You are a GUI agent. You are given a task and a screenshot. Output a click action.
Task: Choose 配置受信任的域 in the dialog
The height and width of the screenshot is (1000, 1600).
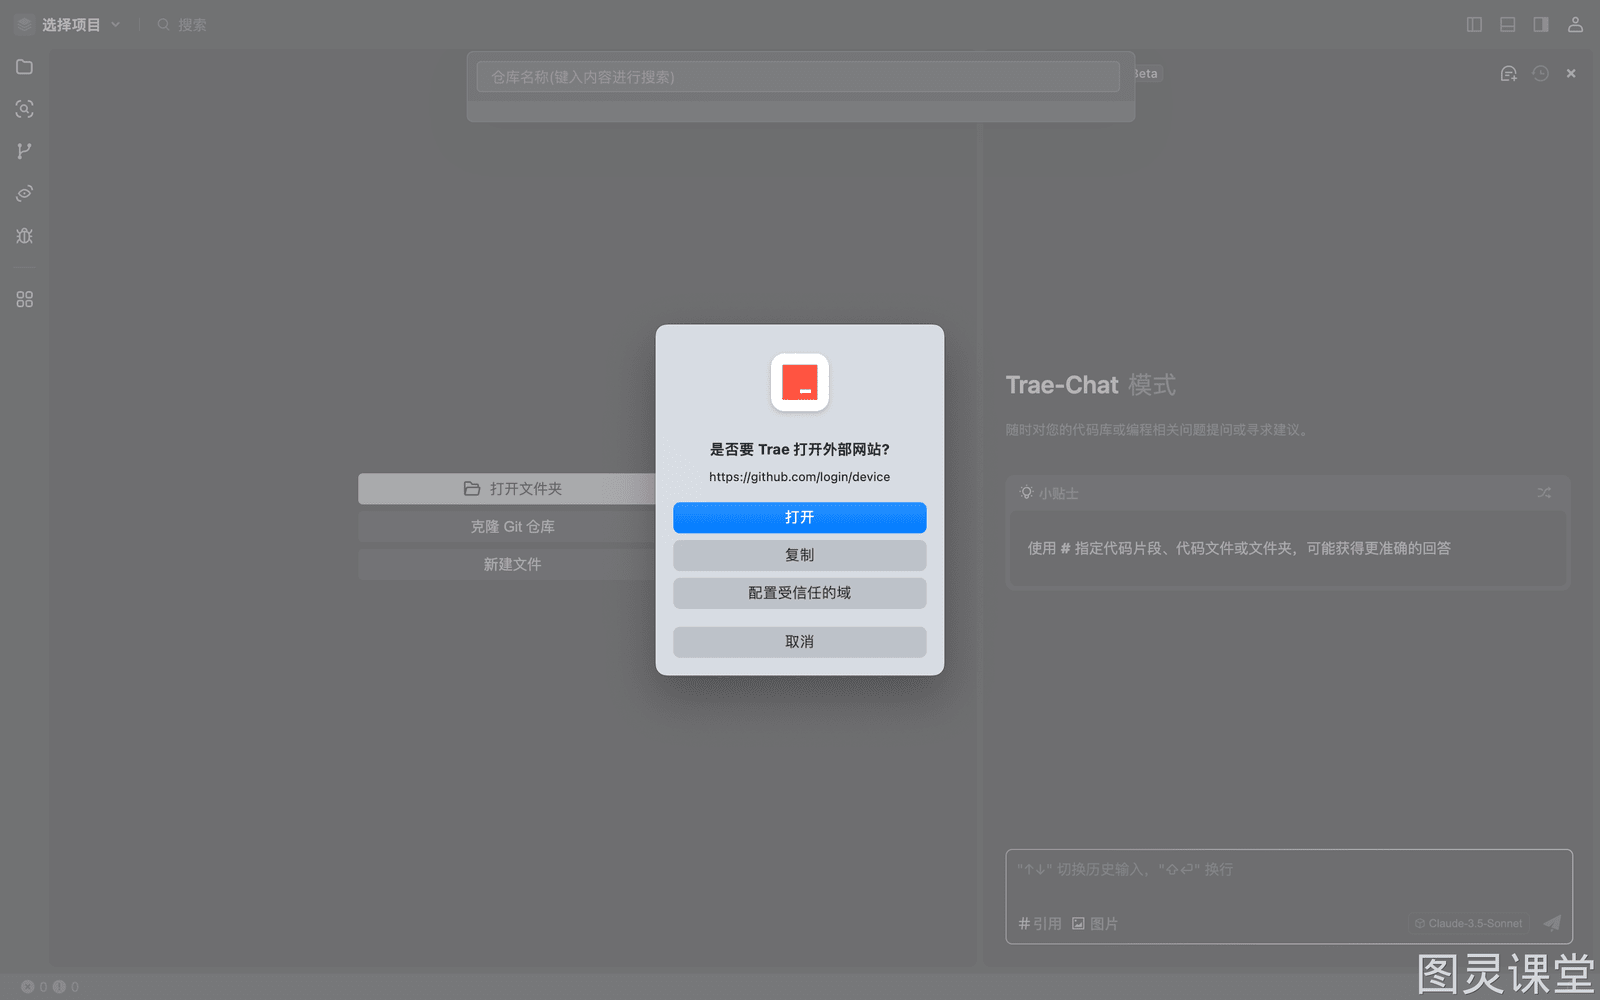click(x=800, y=593)
